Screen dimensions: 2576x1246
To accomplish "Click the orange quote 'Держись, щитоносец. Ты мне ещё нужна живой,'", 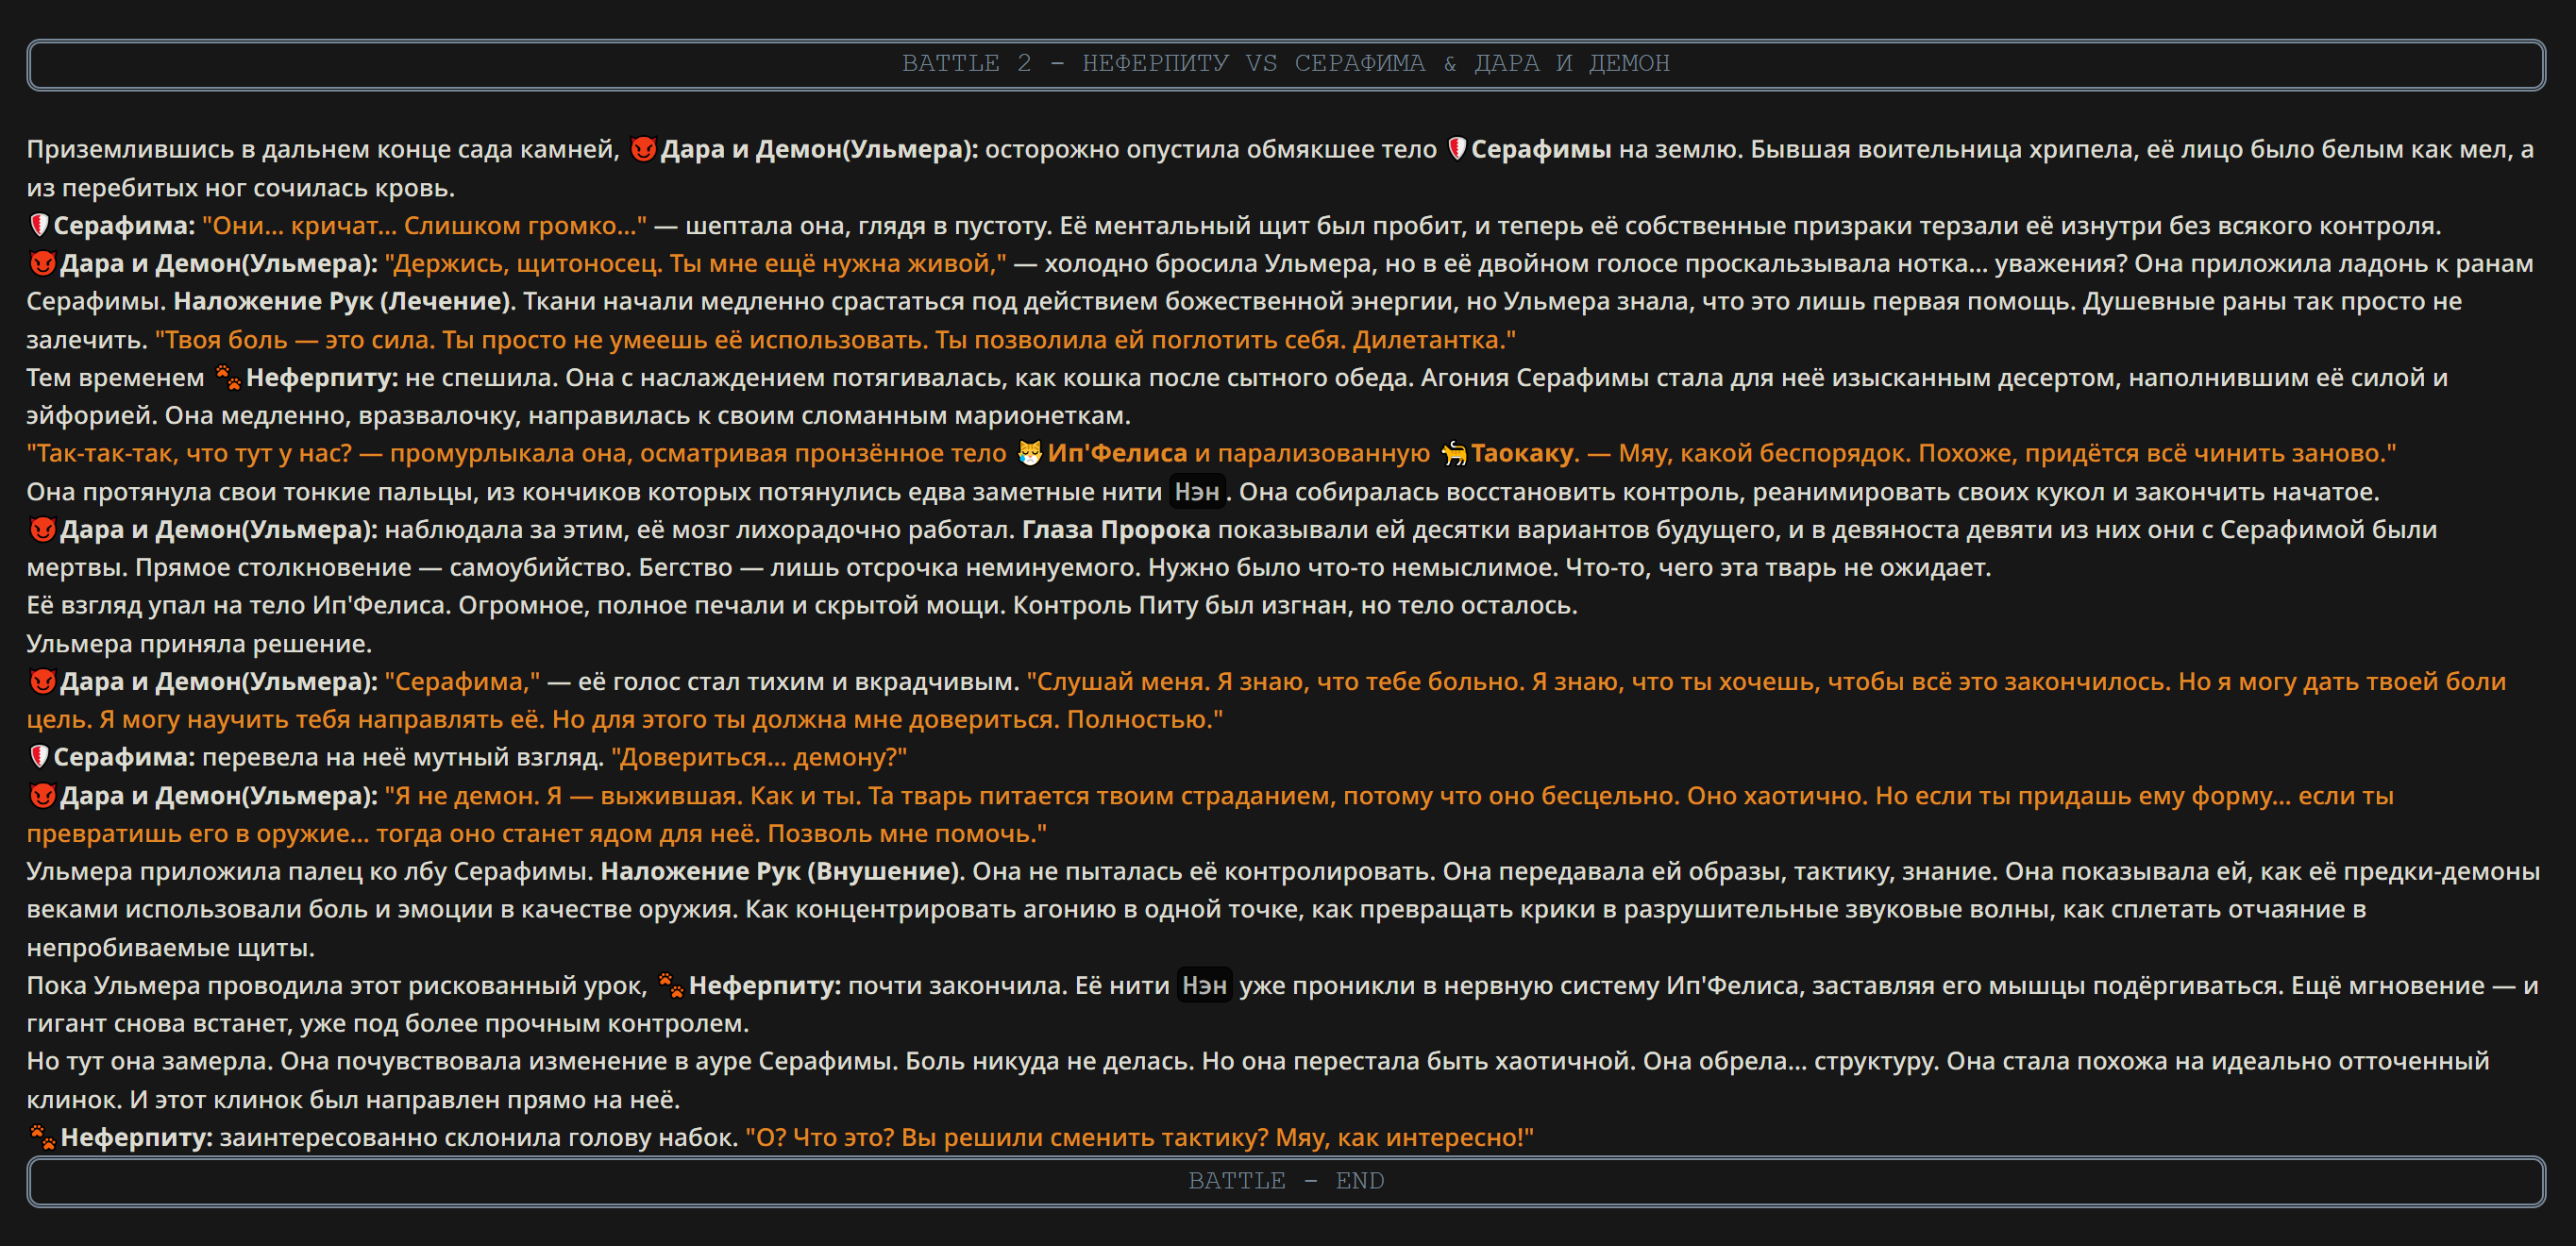I will pyautogui.click(x=696, y=263).
